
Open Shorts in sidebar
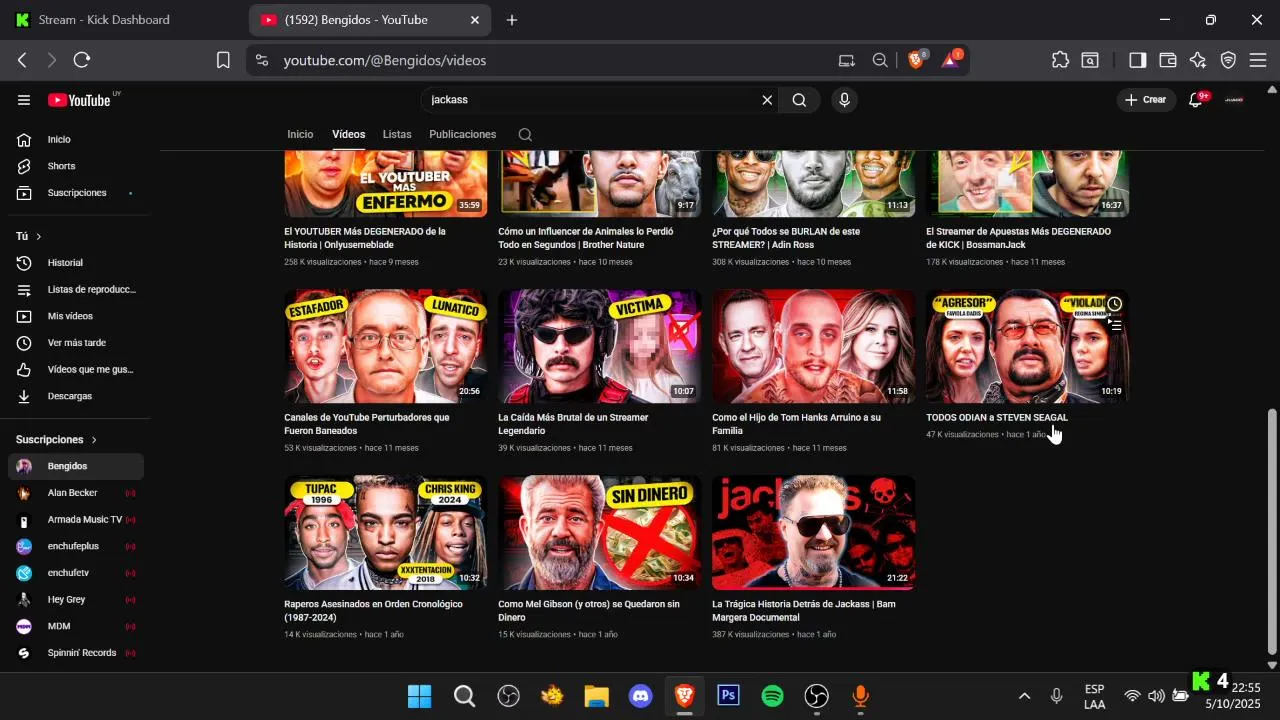(76, 166)
